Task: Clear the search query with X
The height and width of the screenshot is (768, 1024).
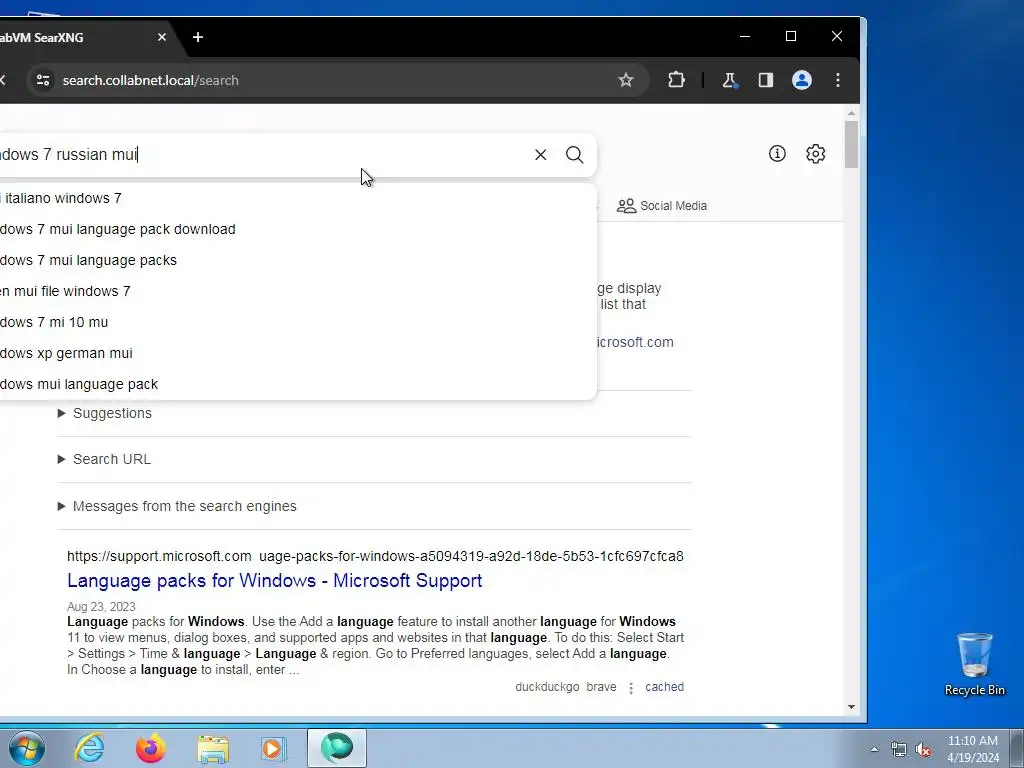Action: 541,155
